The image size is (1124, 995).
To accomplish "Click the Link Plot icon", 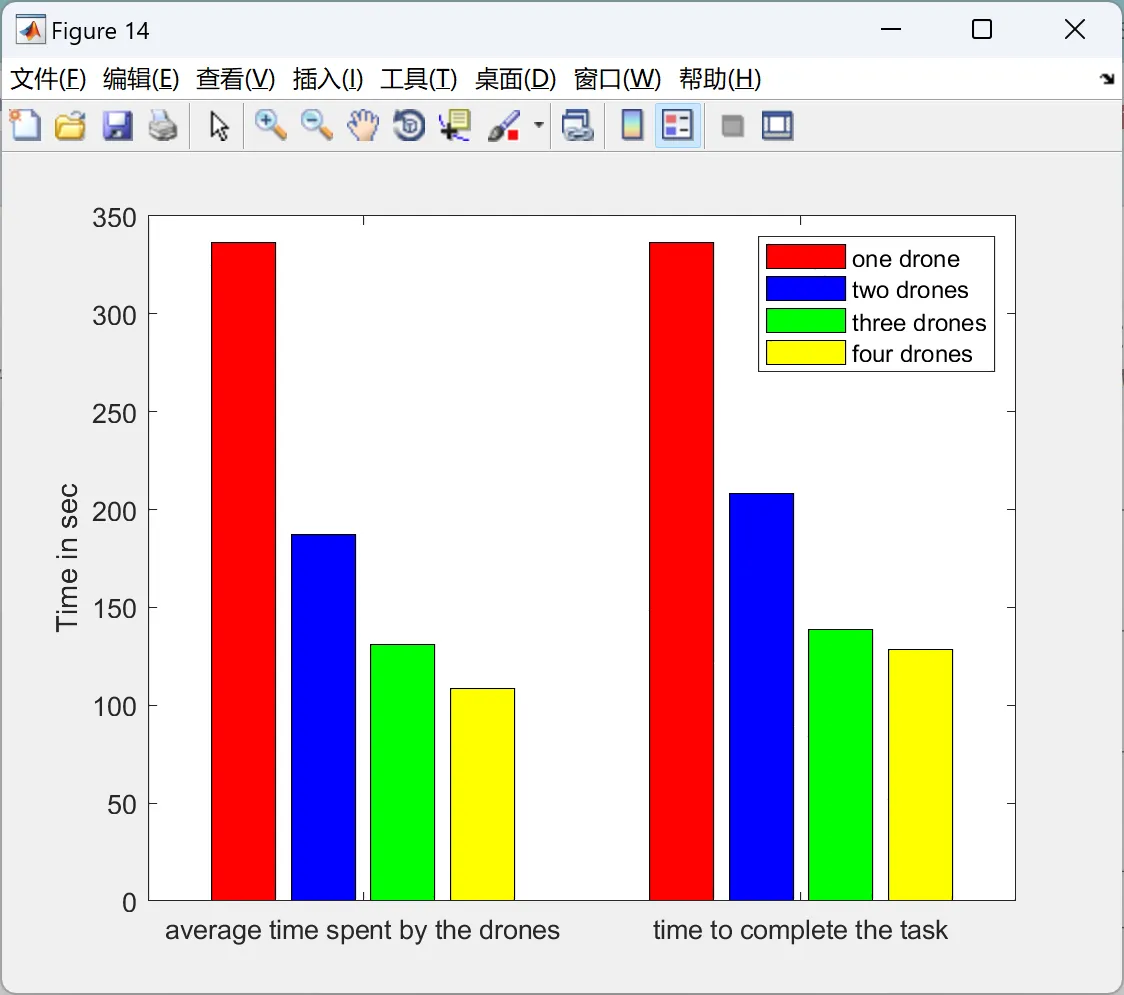I will (578, 125).
